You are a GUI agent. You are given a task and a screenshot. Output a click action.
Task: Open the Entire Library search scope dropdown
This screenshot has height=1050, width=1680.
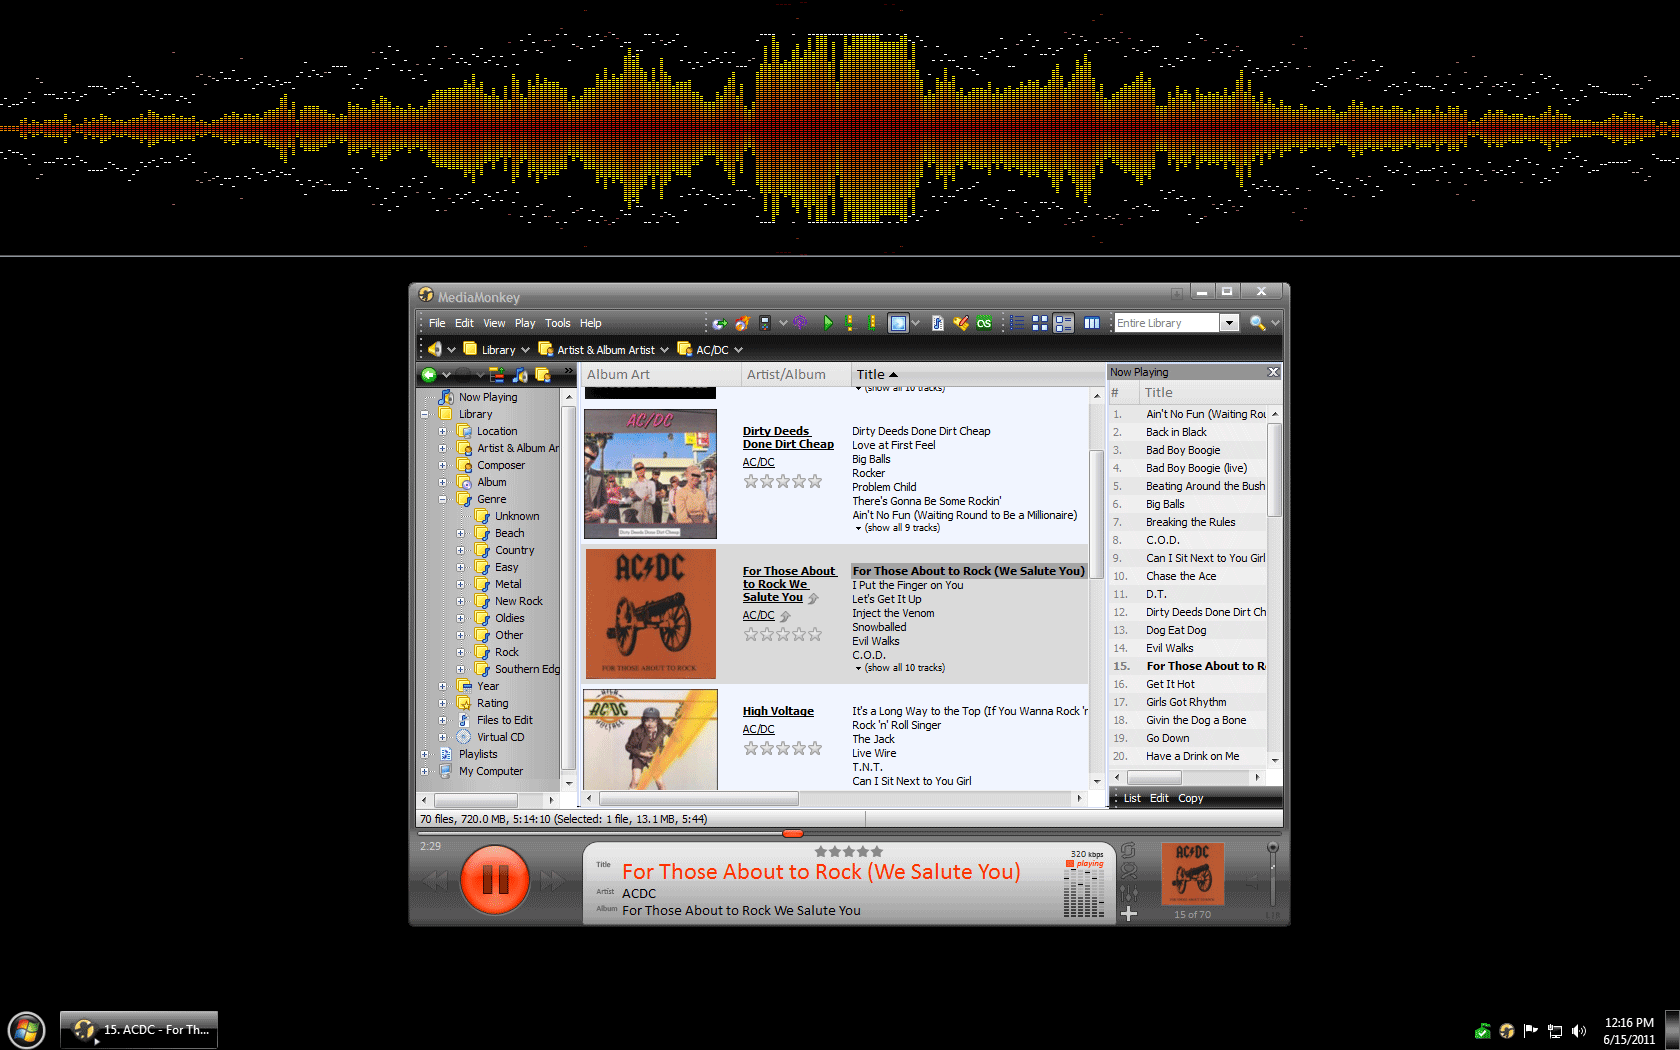click(x=1230, y=323)
